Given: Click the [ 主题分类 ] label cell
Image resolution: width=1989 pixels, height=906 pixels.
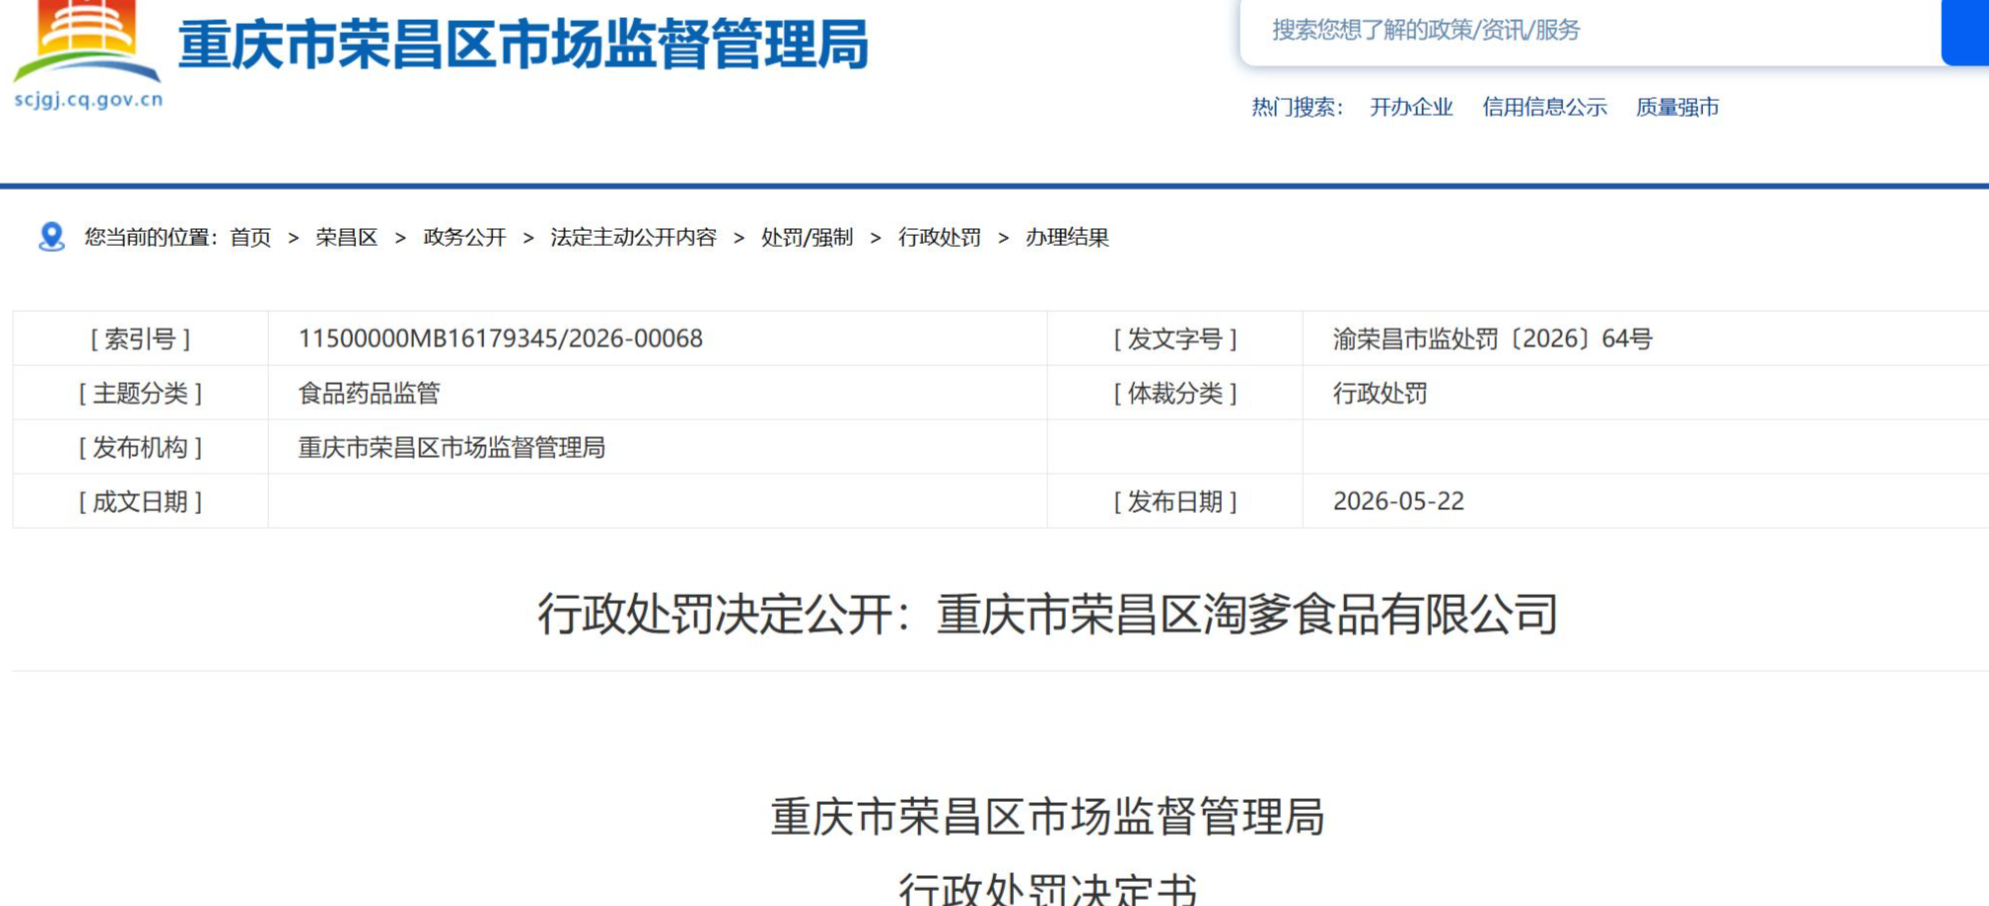Looking at the screenshot, I should pos(140,393).
